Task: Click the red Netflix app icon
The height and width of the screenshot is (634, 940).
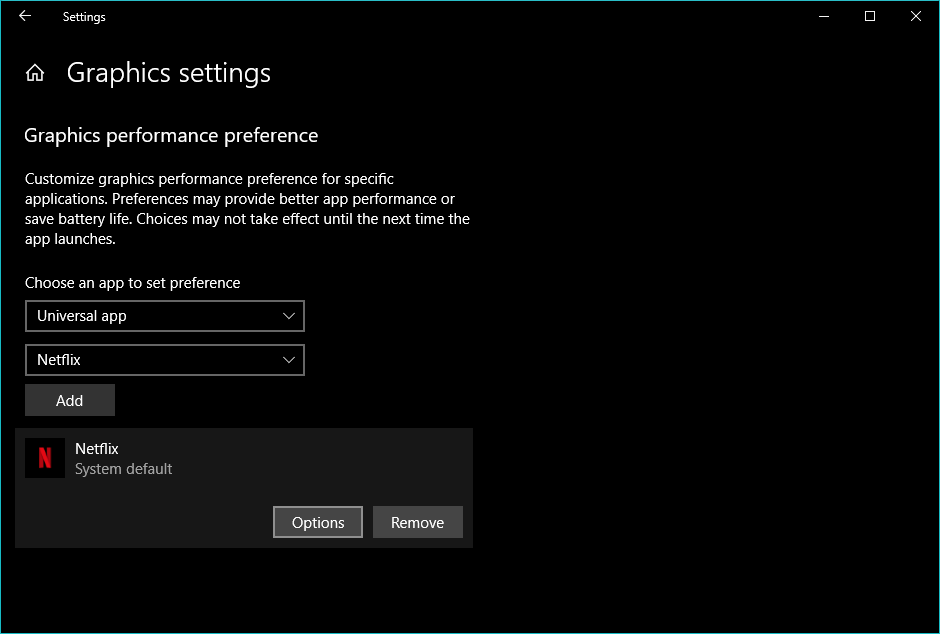Action: (x=45, y=458)
